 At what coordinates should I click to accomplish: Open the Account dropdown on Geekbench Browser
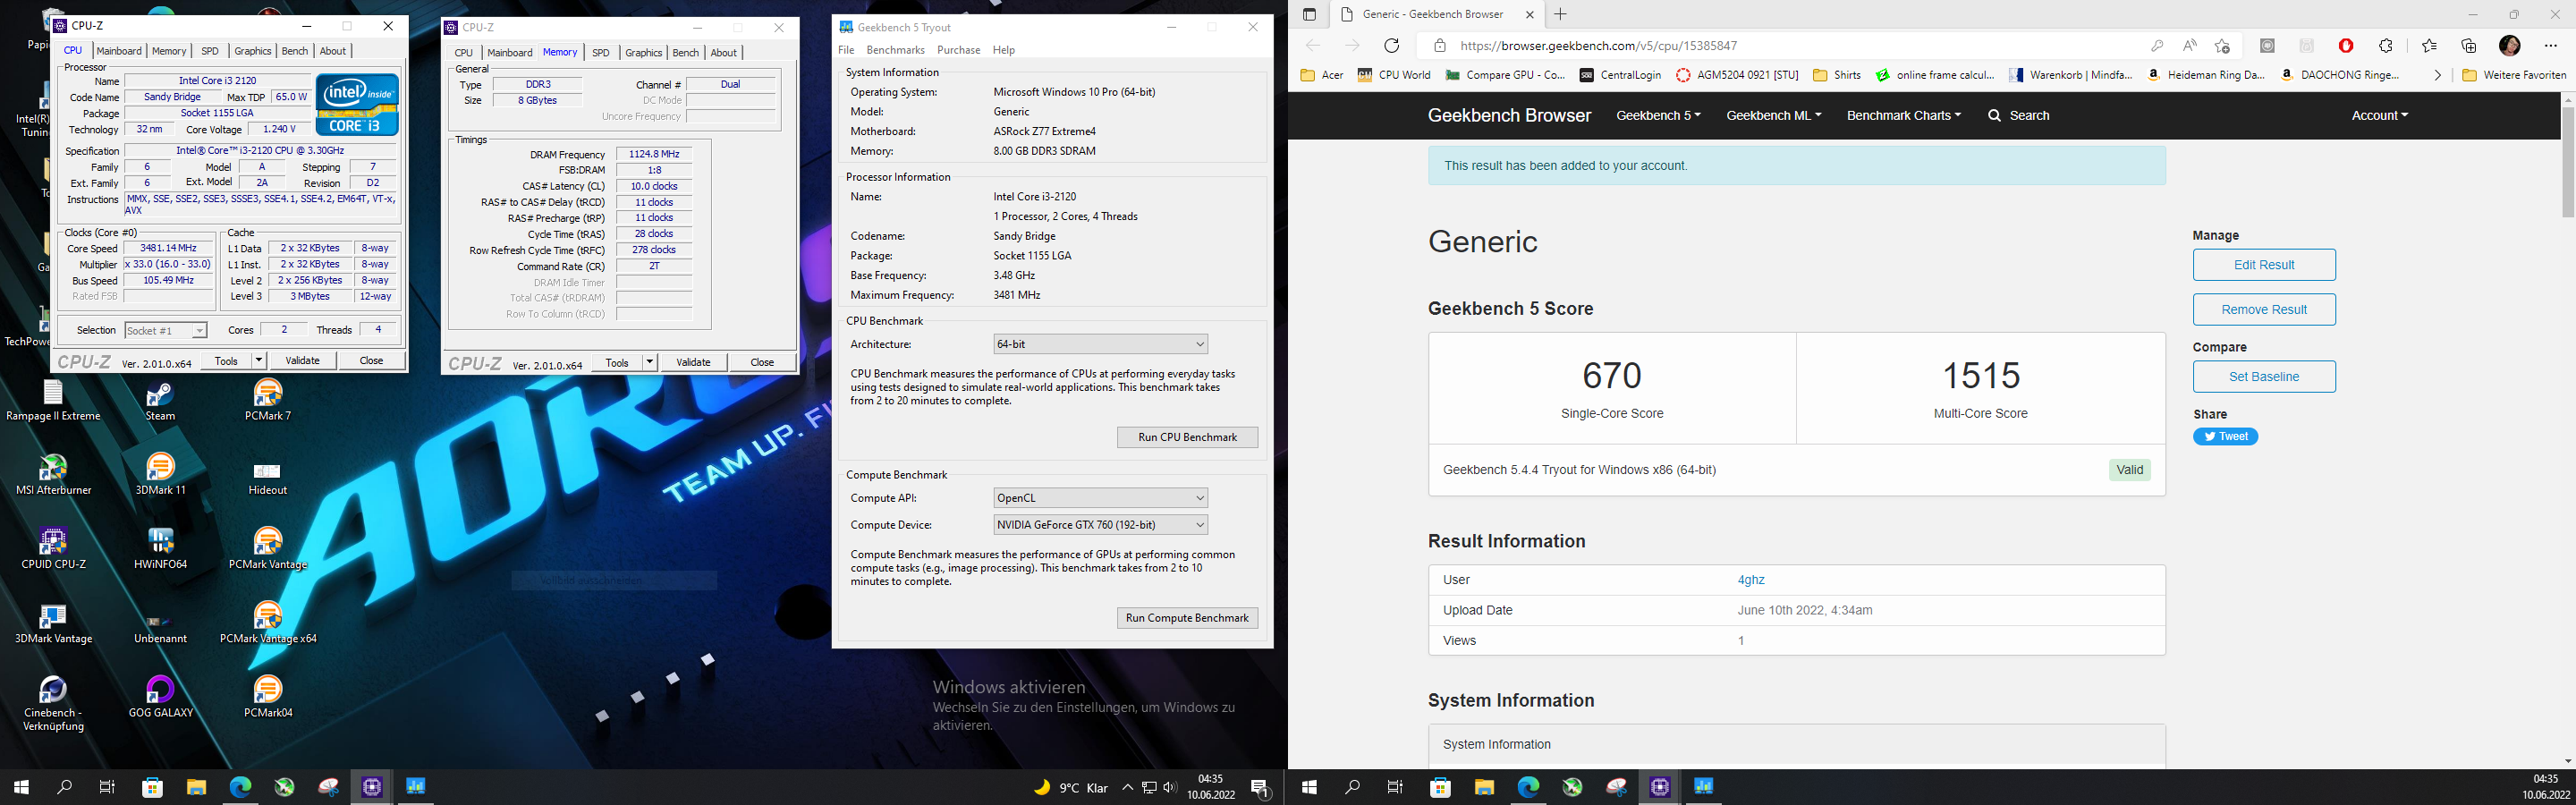pos(2380,115)
